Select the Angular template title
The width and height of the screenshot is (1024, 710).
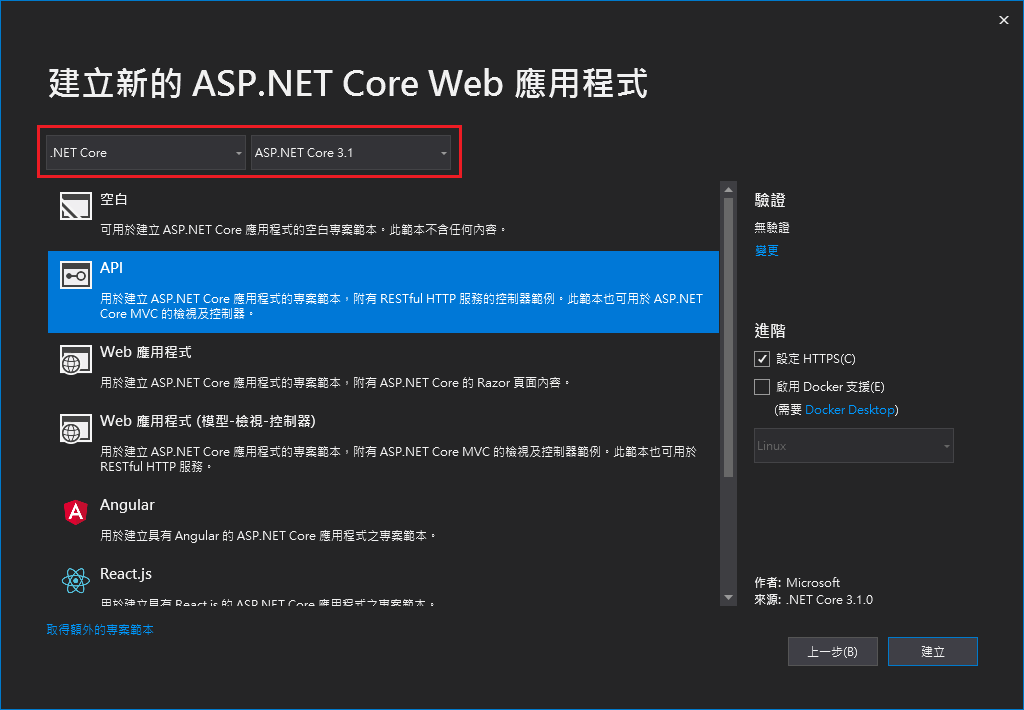127,505
